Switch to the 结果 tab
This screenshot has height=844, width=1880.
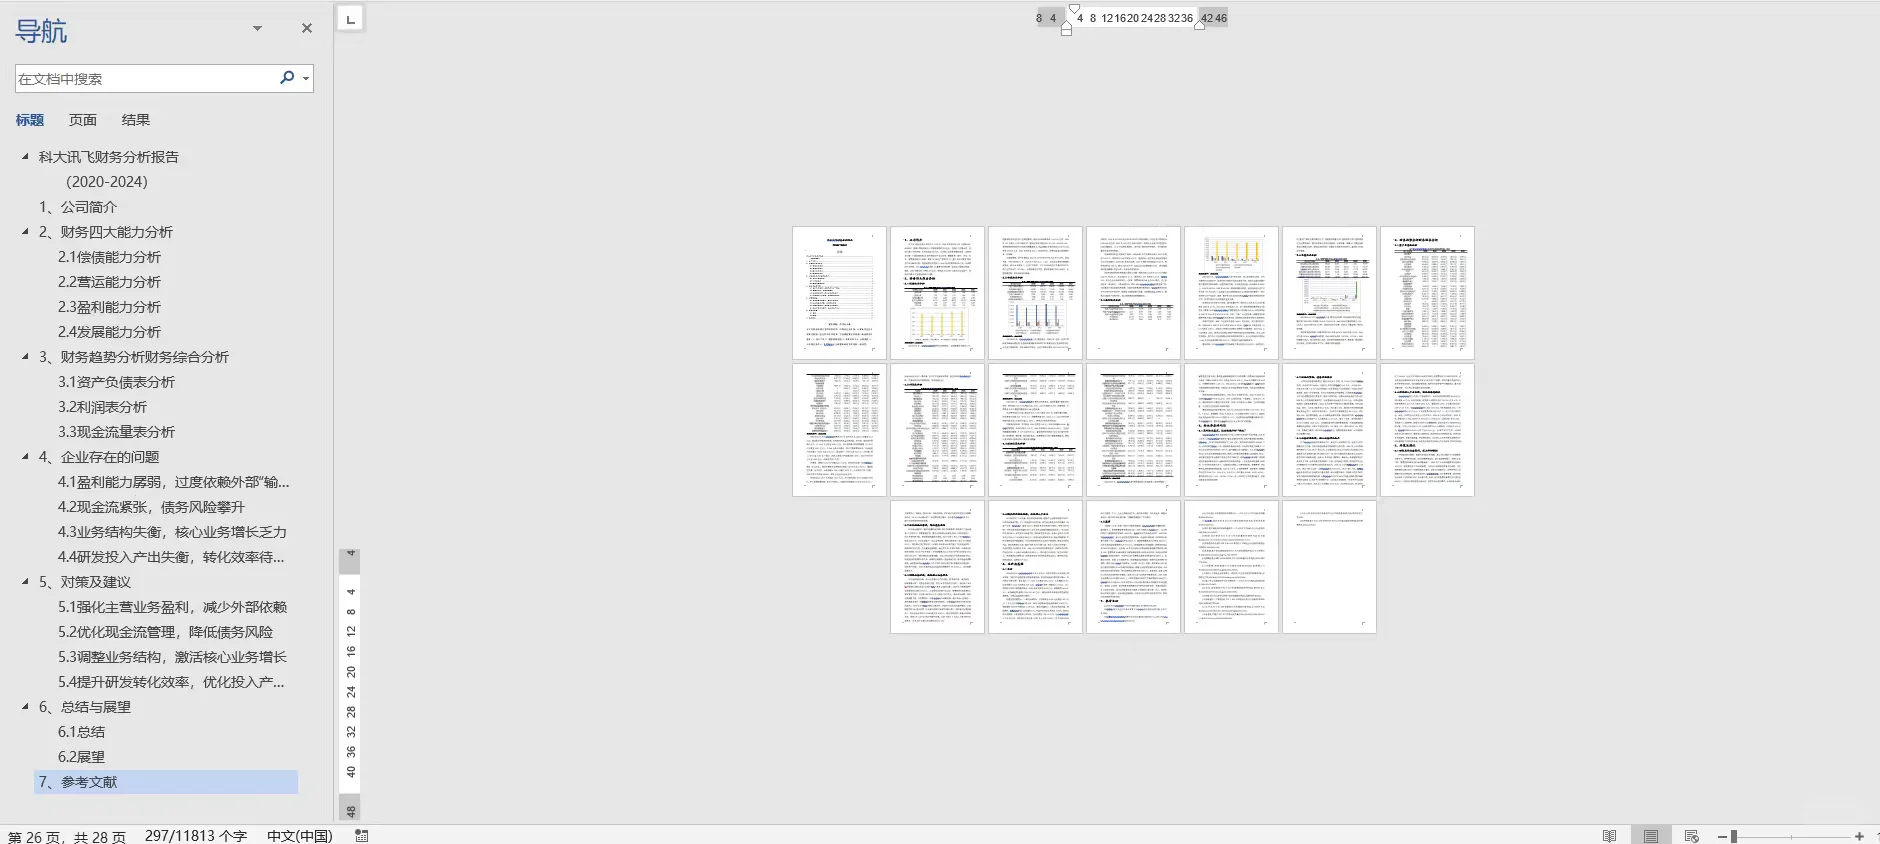(136, 120)
